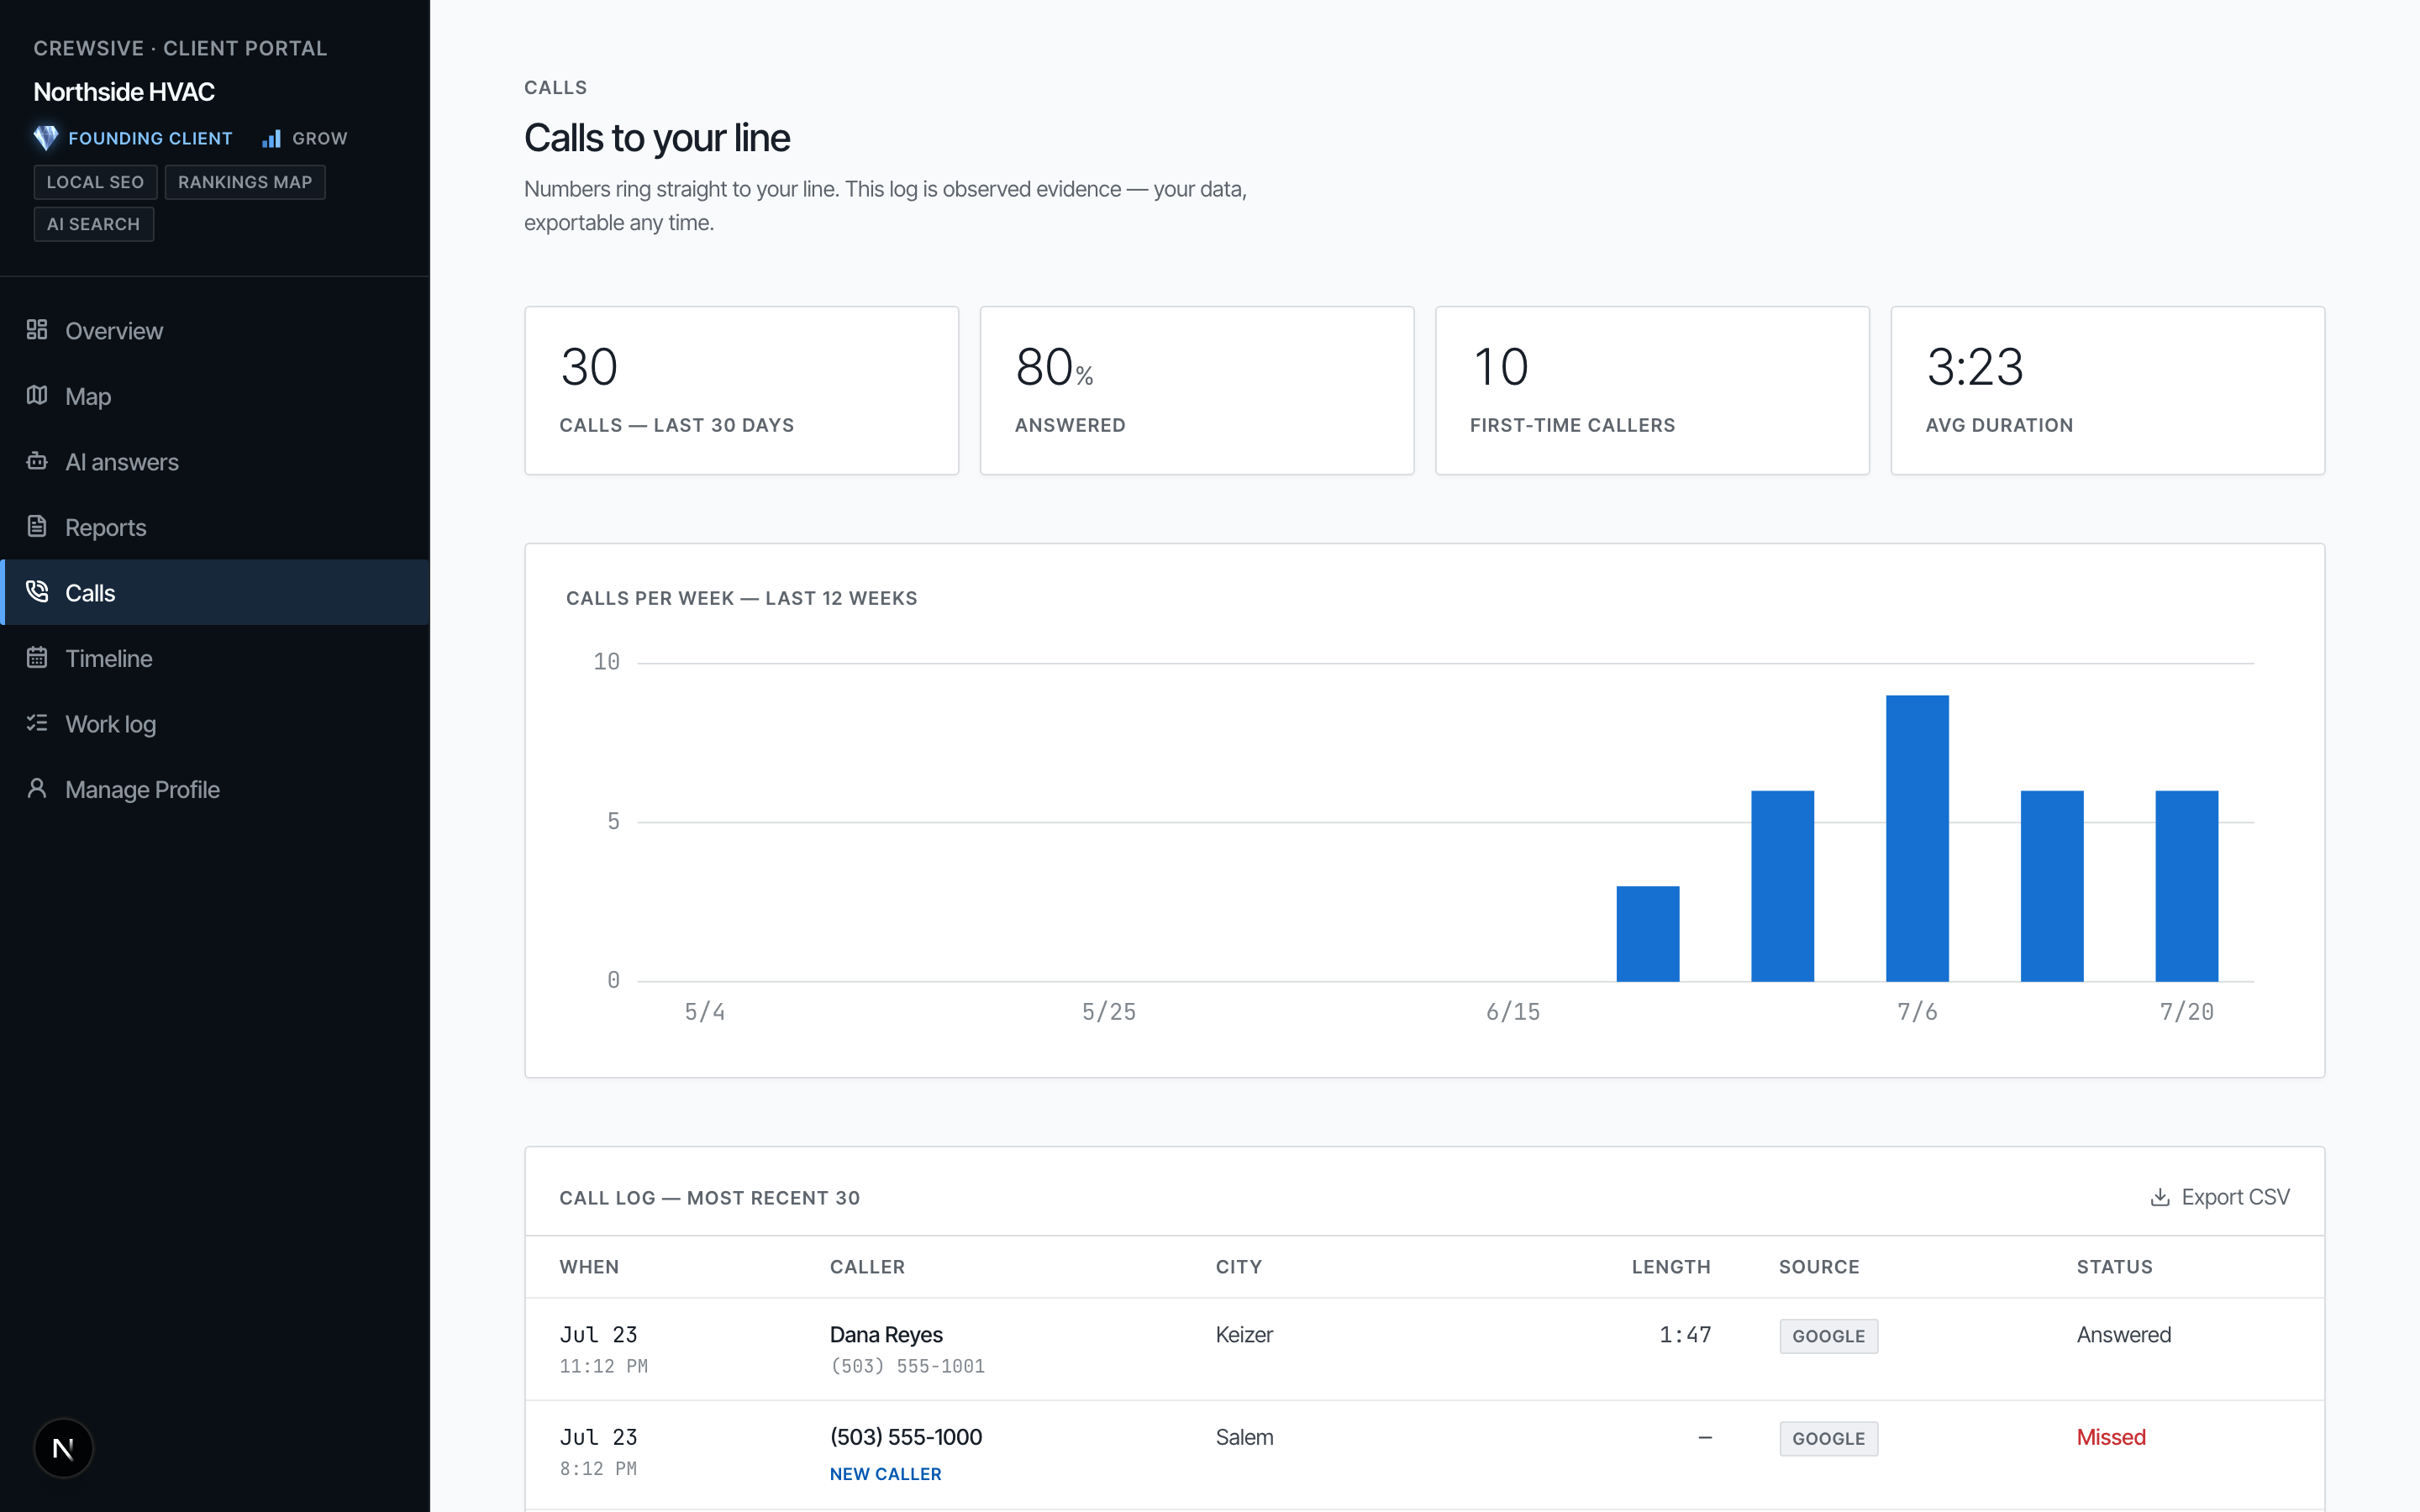The width and height of the screenshot is (2420, 1512).
Task: Click the Manage Profile person icon
Action: click(x=37, y=788)
